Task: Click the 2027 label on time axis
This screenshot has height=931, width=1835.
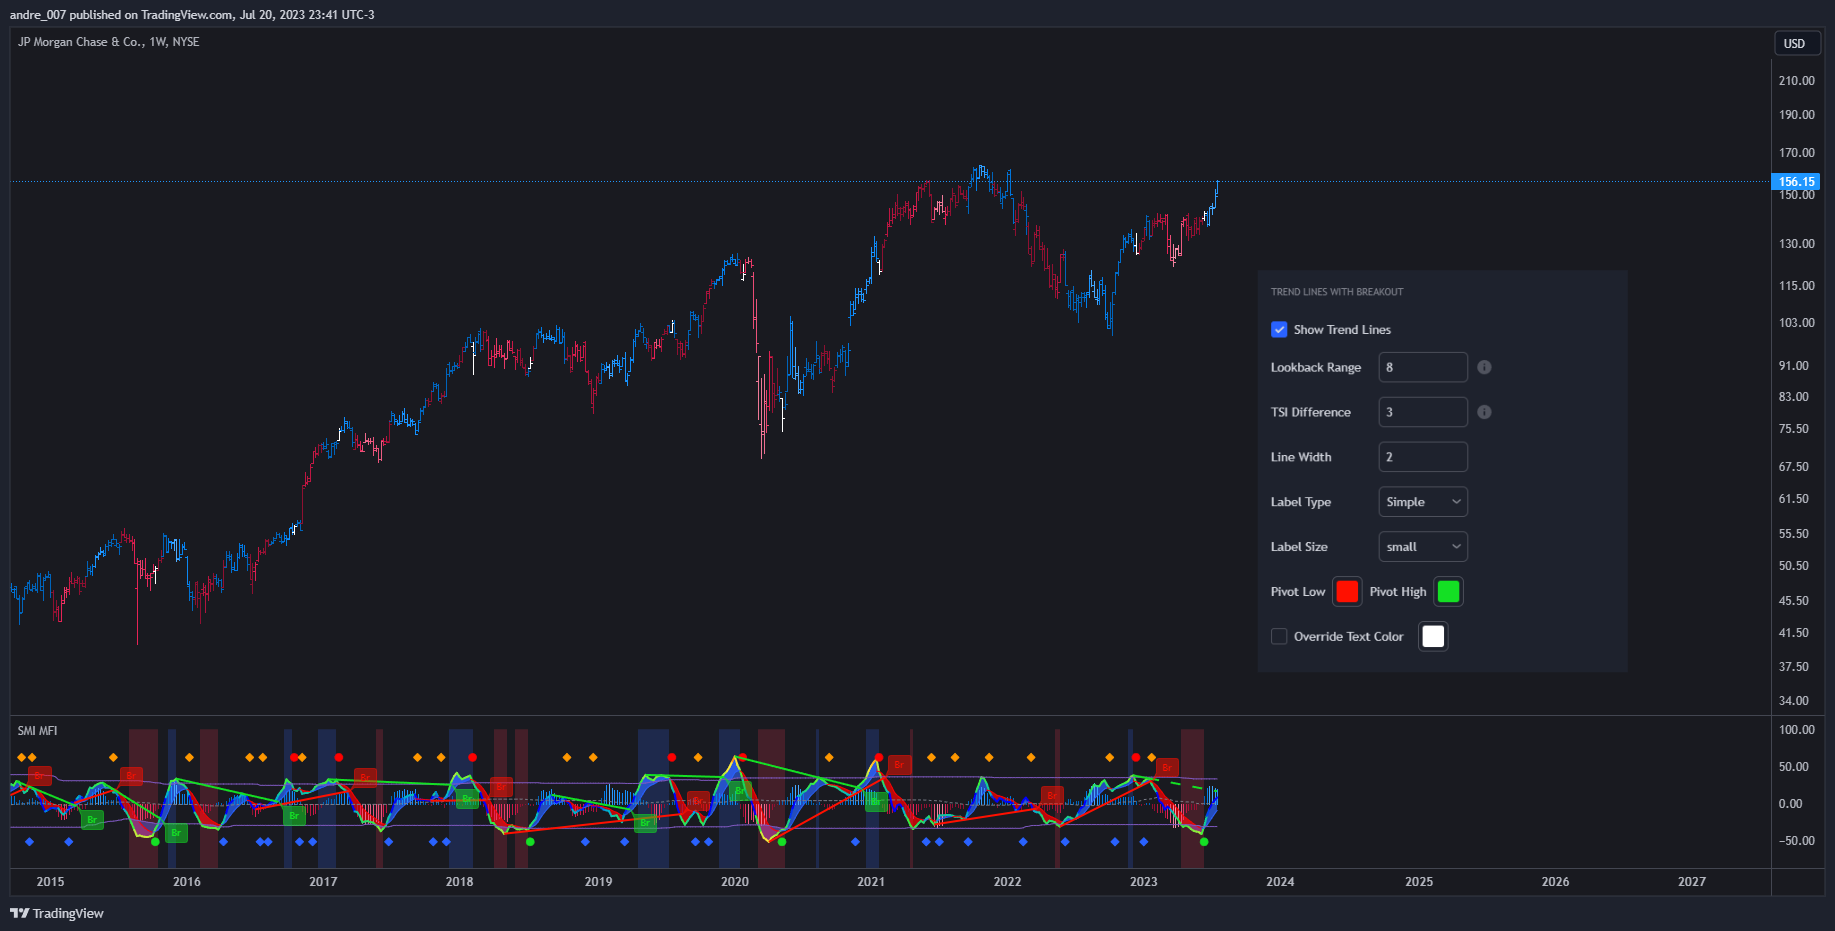Action: (1692, 882)
